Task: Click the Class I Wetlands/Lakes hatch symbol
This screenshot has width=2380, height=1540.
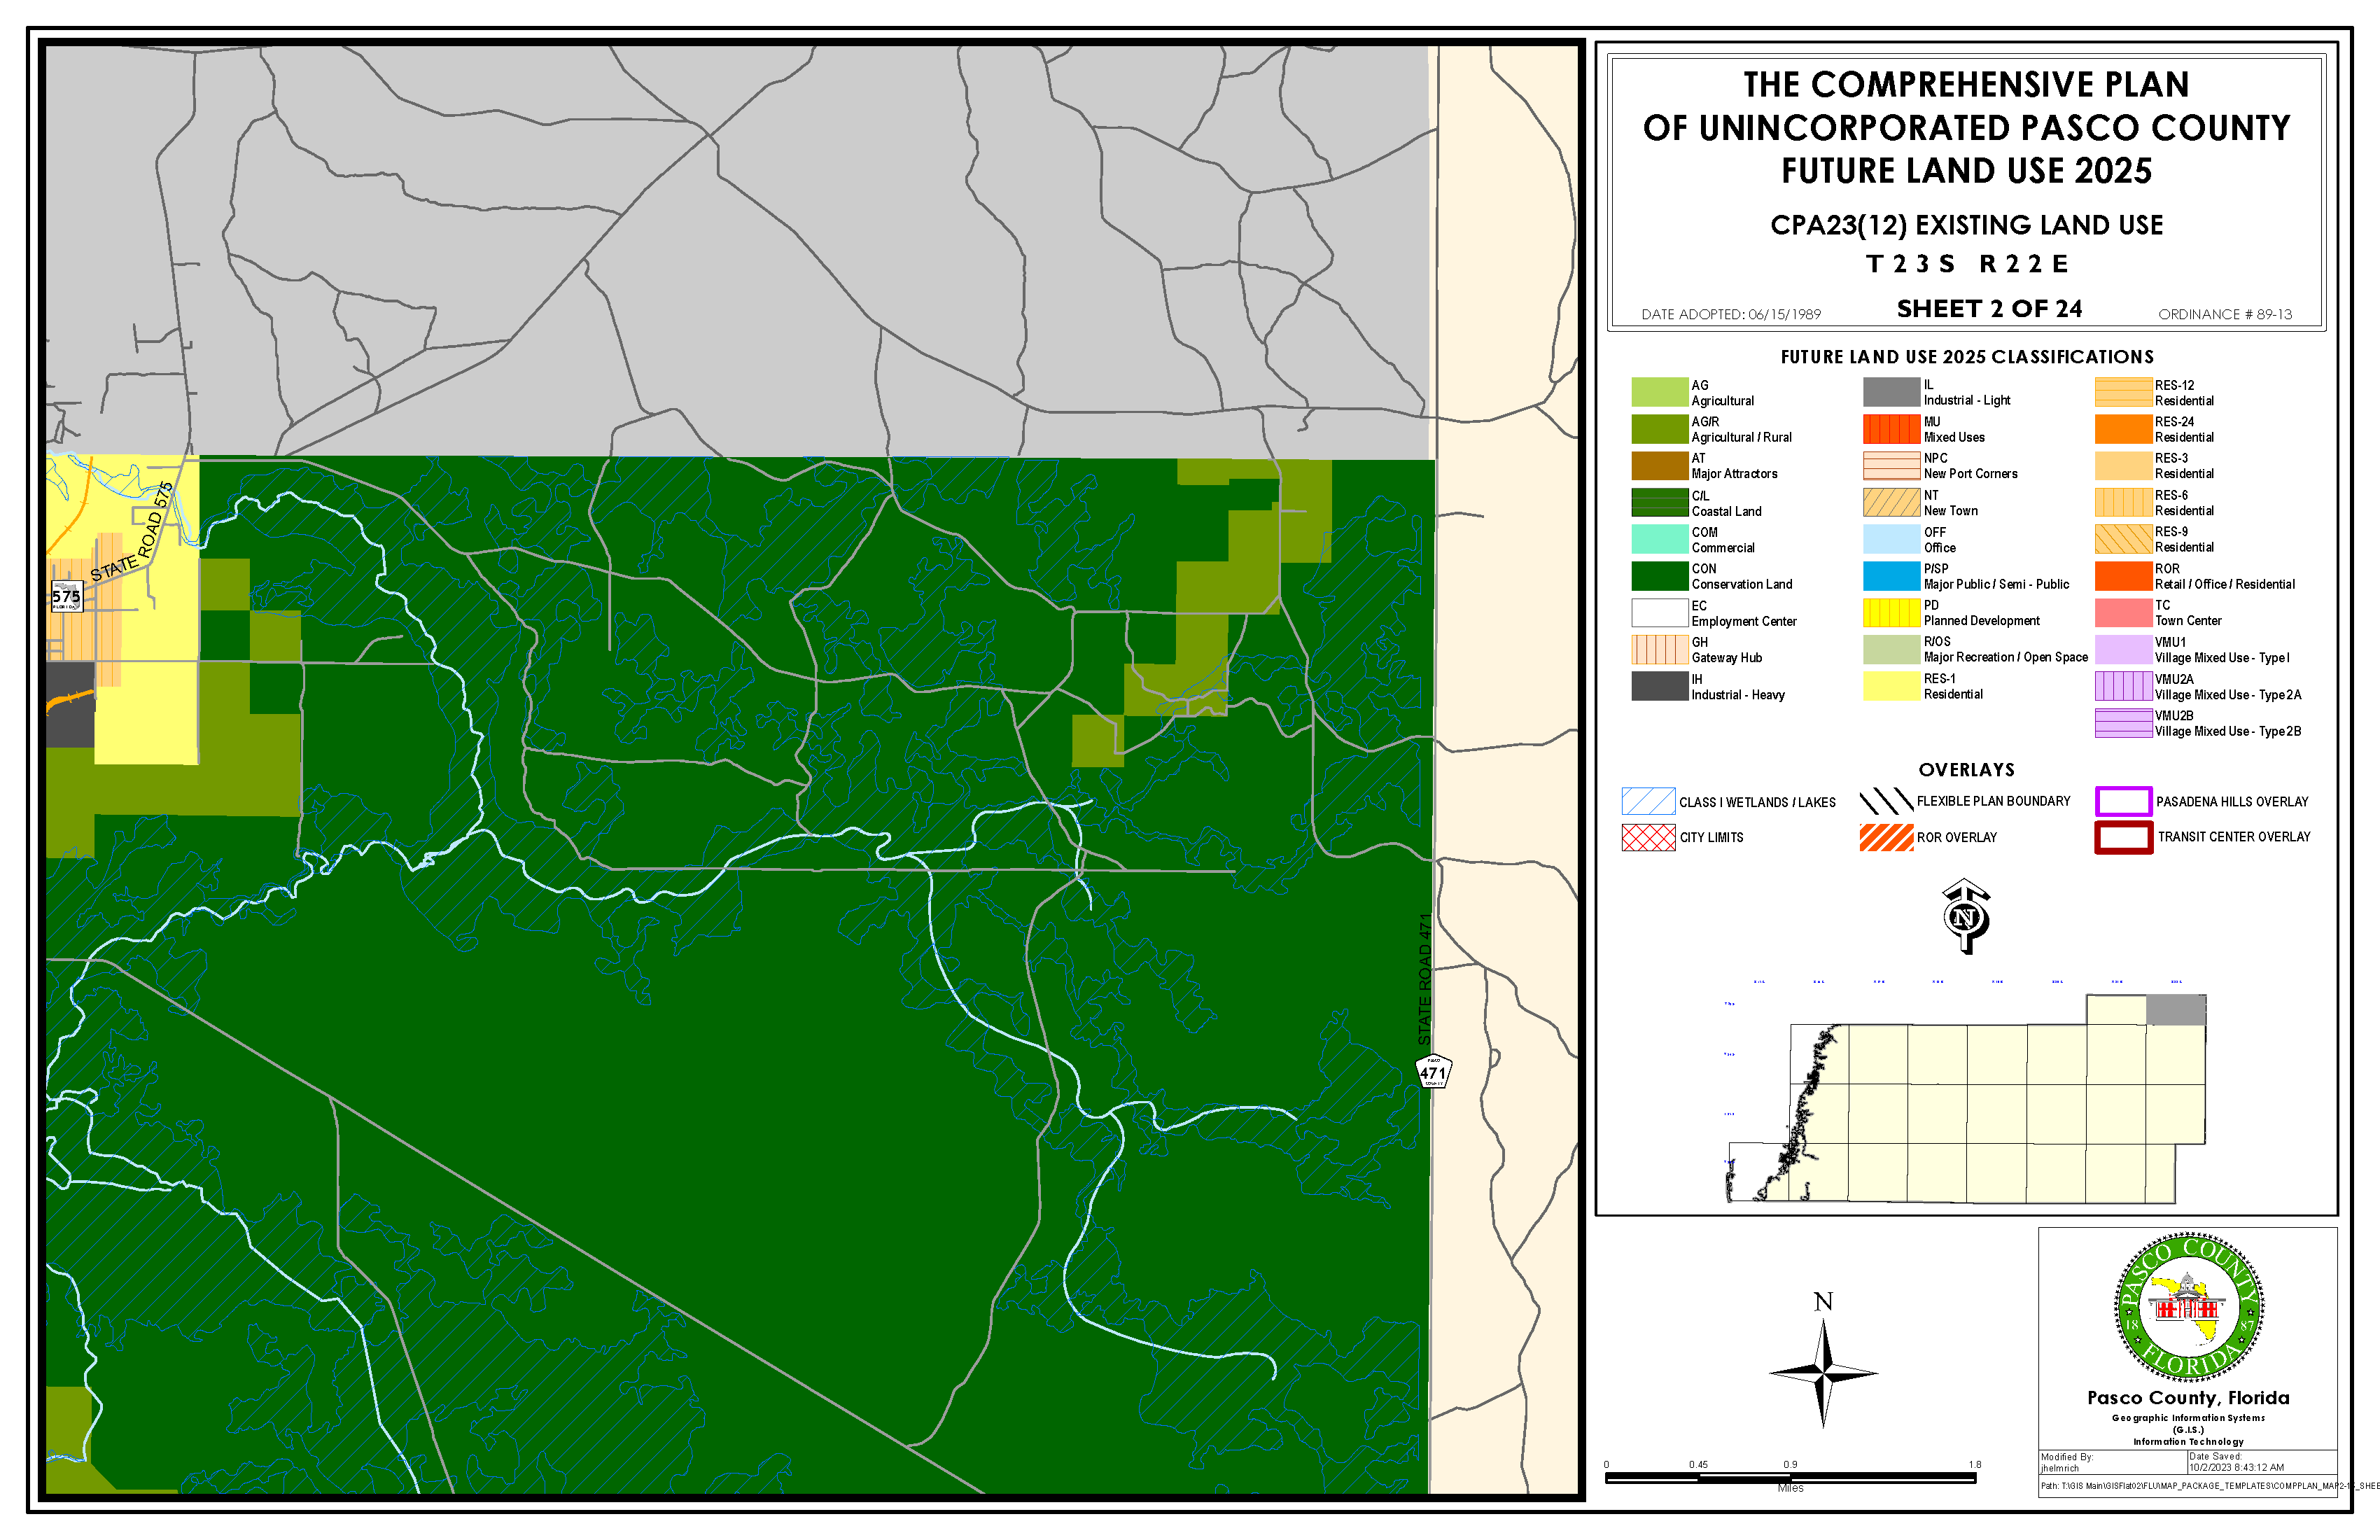Action: click(1647, 801)
